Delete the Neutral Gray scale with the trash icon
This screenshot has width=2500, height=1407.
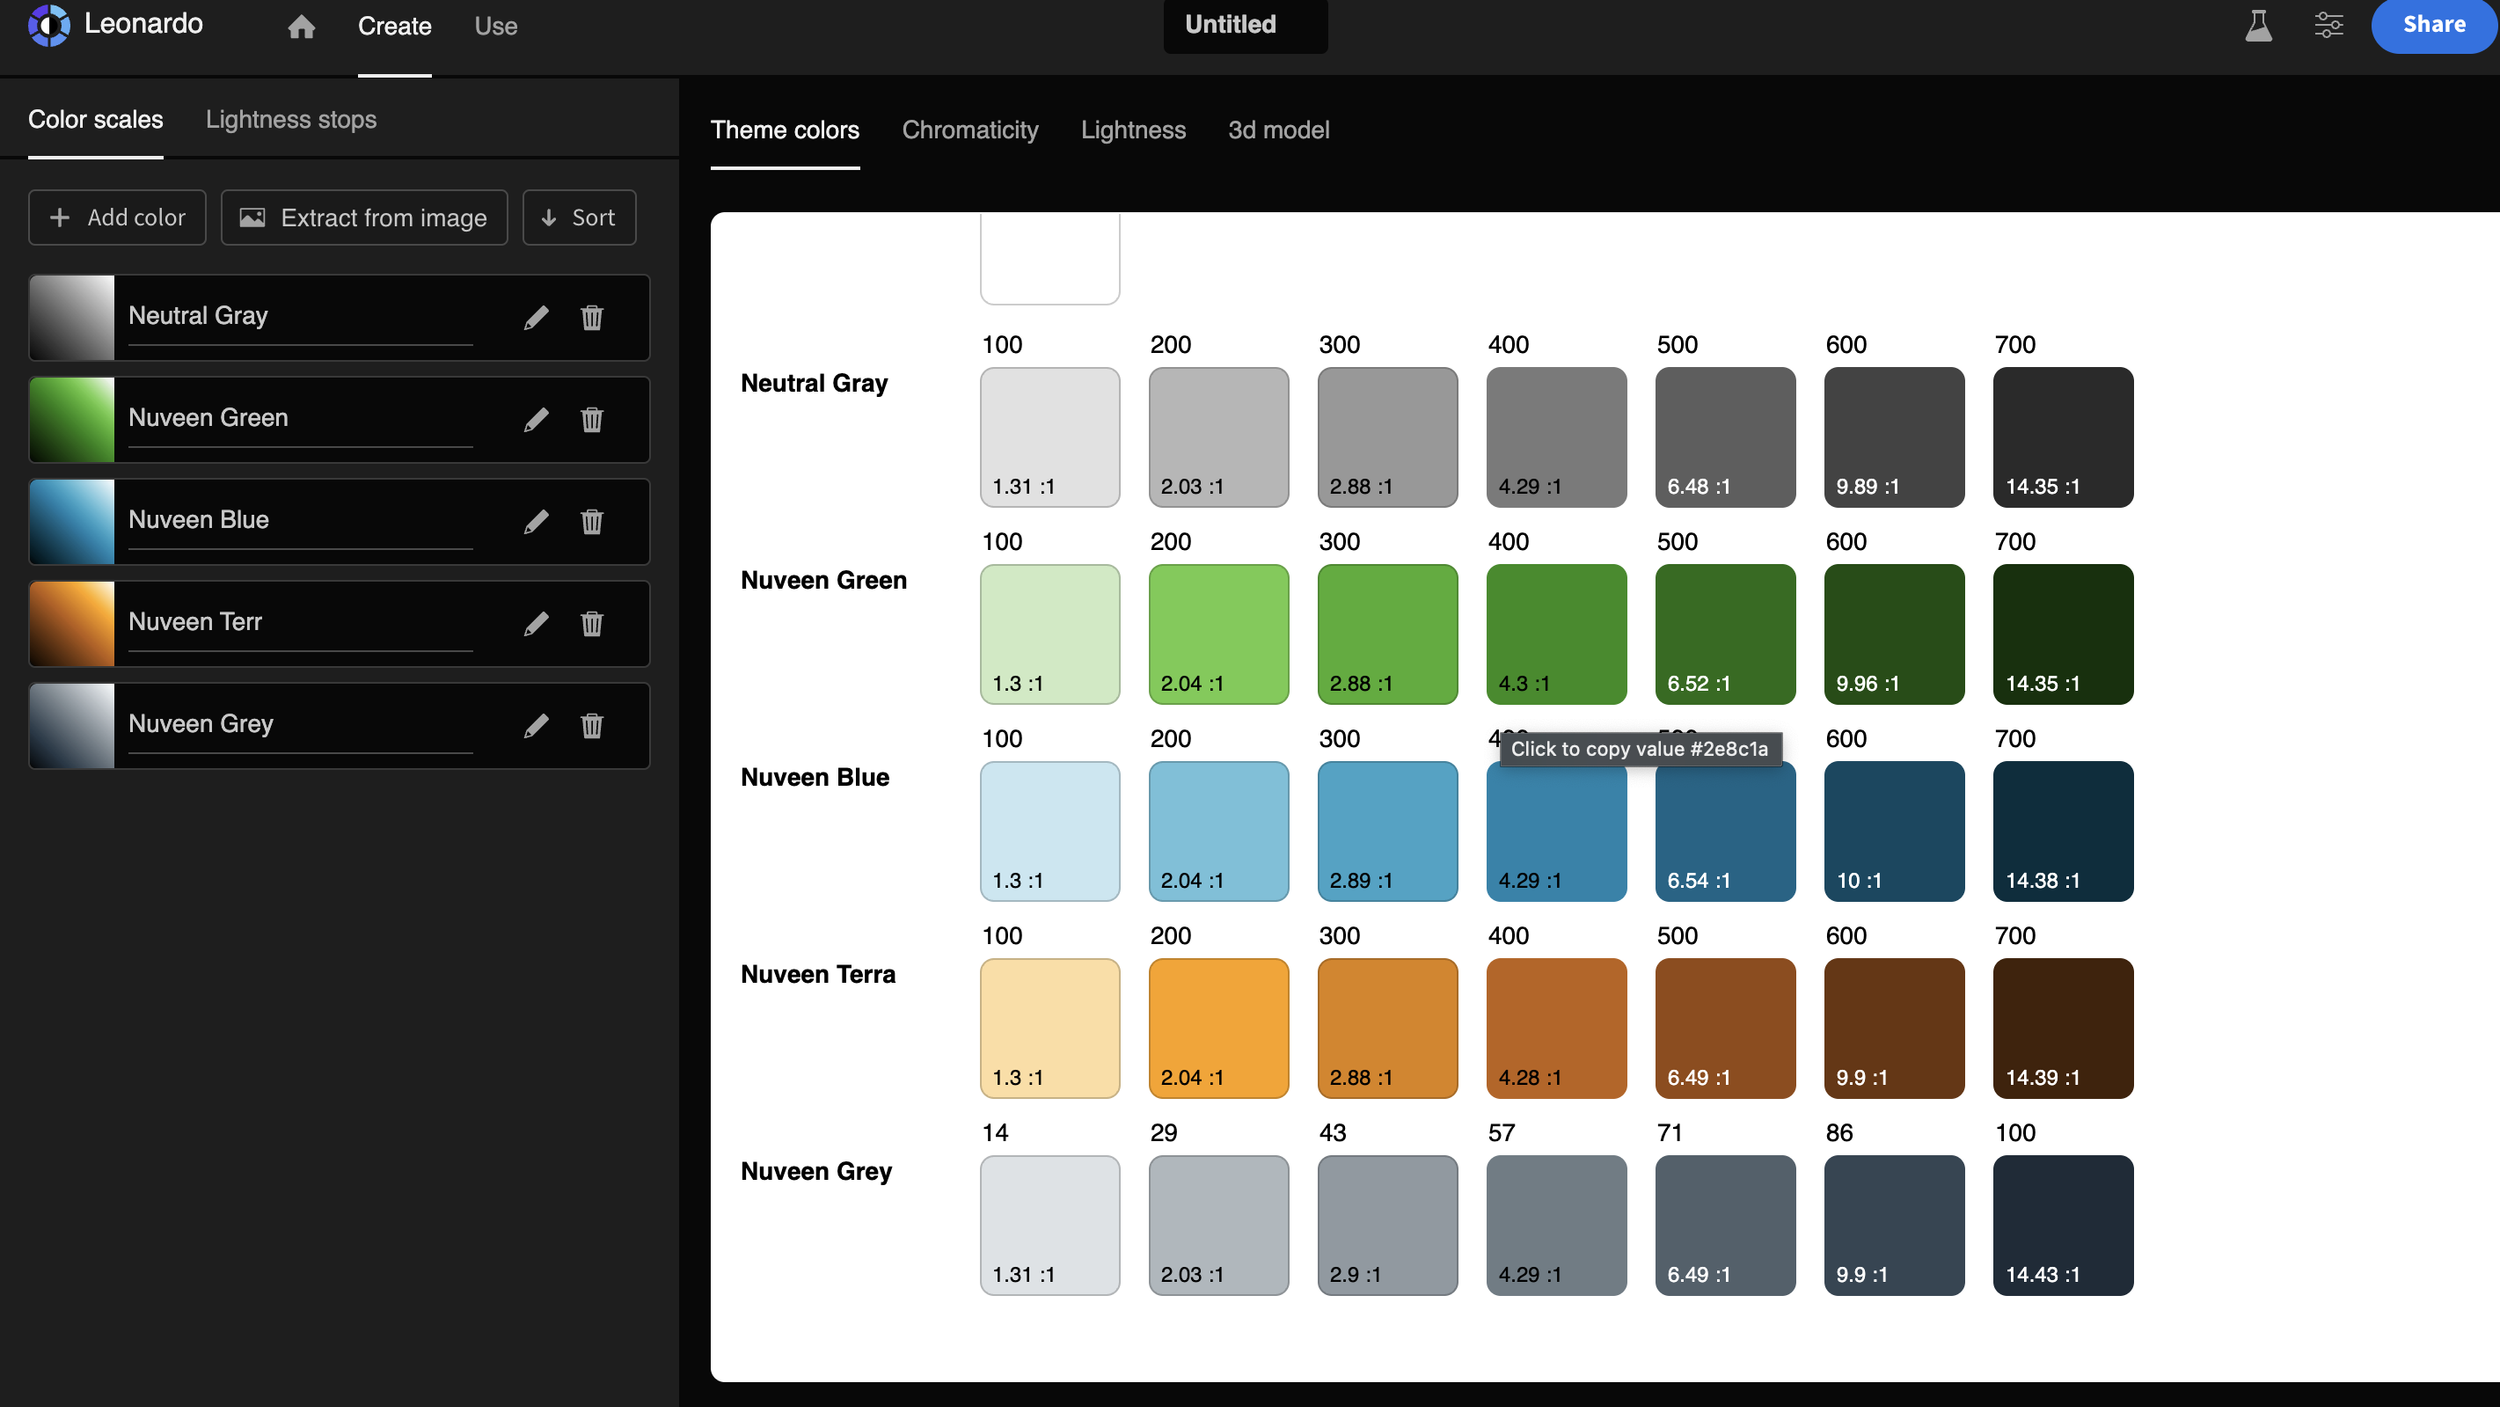click(592, 318)
